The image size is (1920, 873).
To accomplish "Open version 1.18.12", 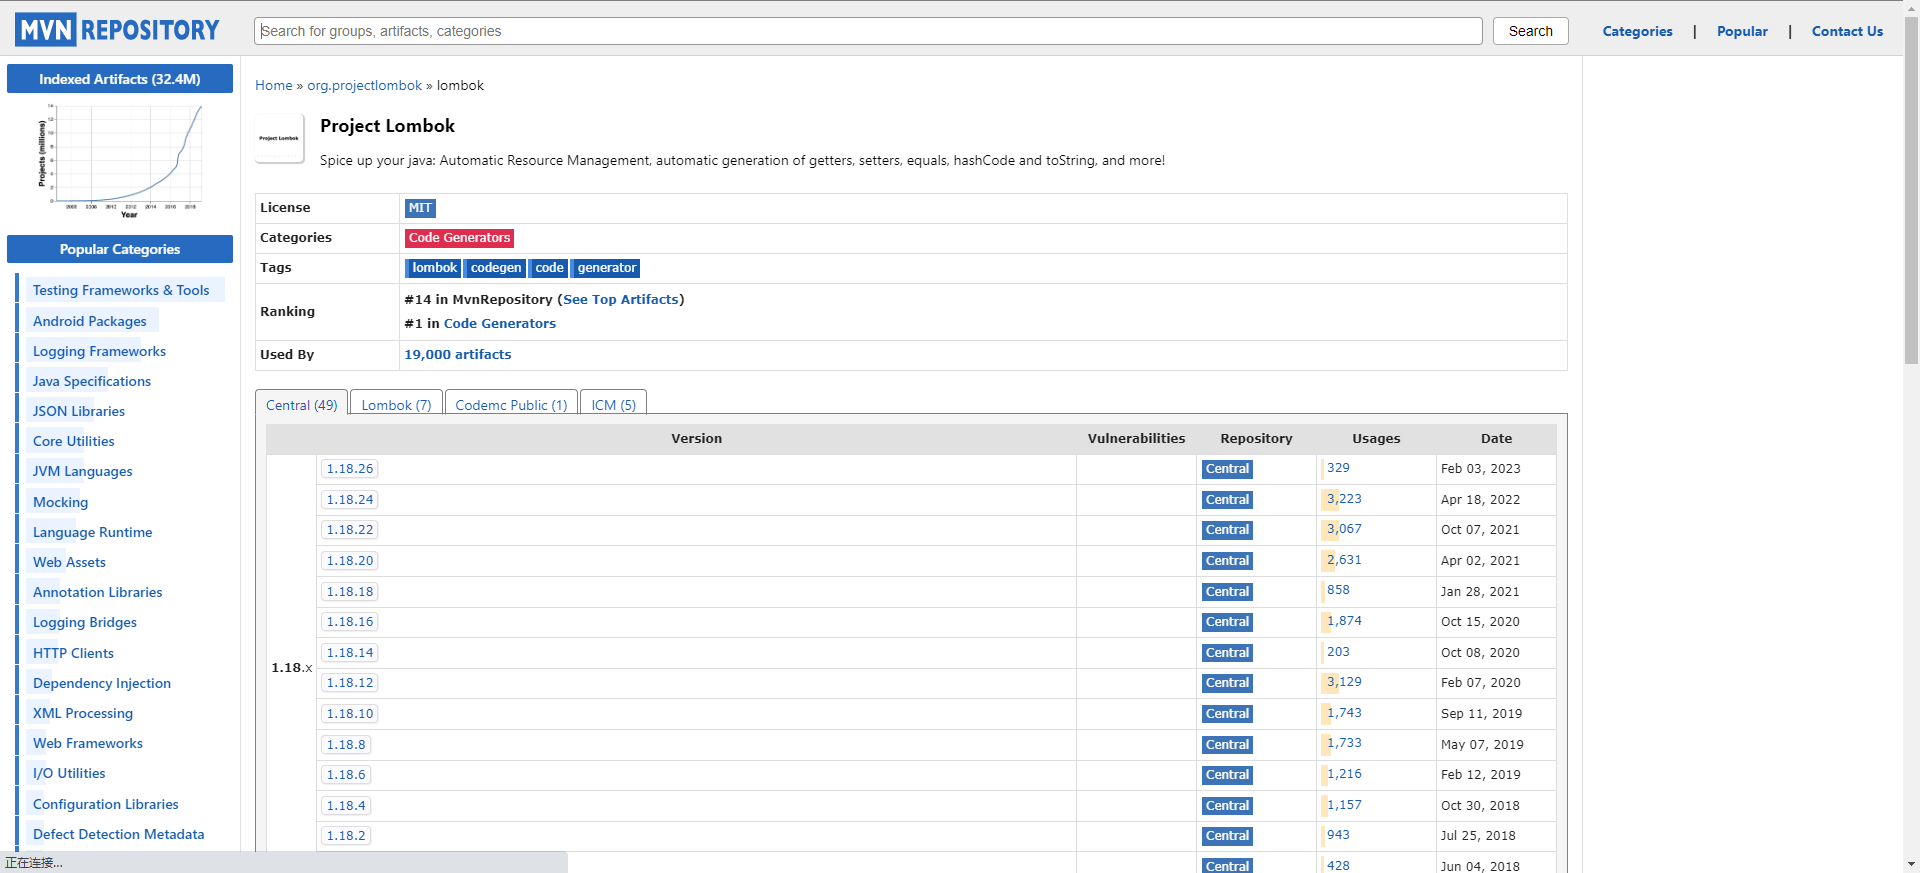I will pyautogui.click(x=350, y=683).
